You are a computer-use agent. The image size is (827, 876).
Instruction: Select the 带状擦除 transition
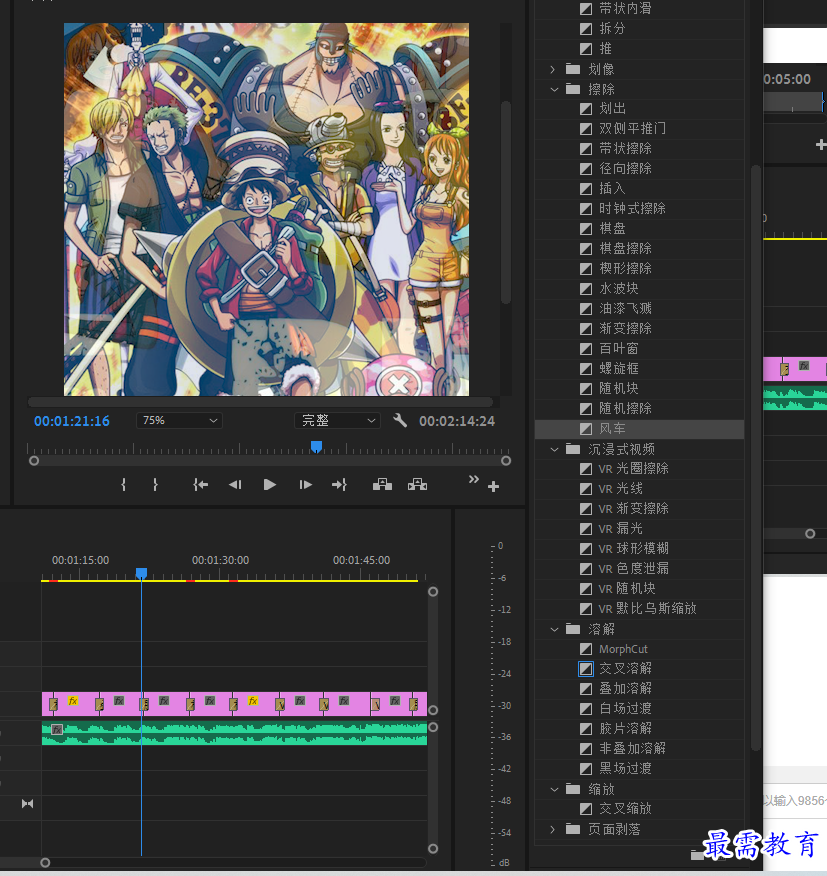625,149
